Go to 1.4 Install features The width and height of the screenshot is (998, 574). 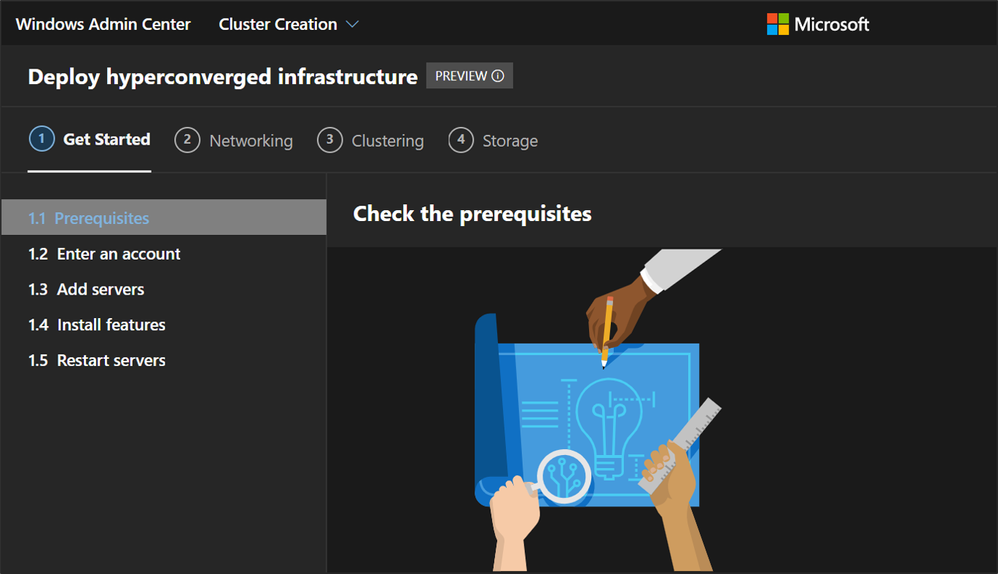pos(111,325)
